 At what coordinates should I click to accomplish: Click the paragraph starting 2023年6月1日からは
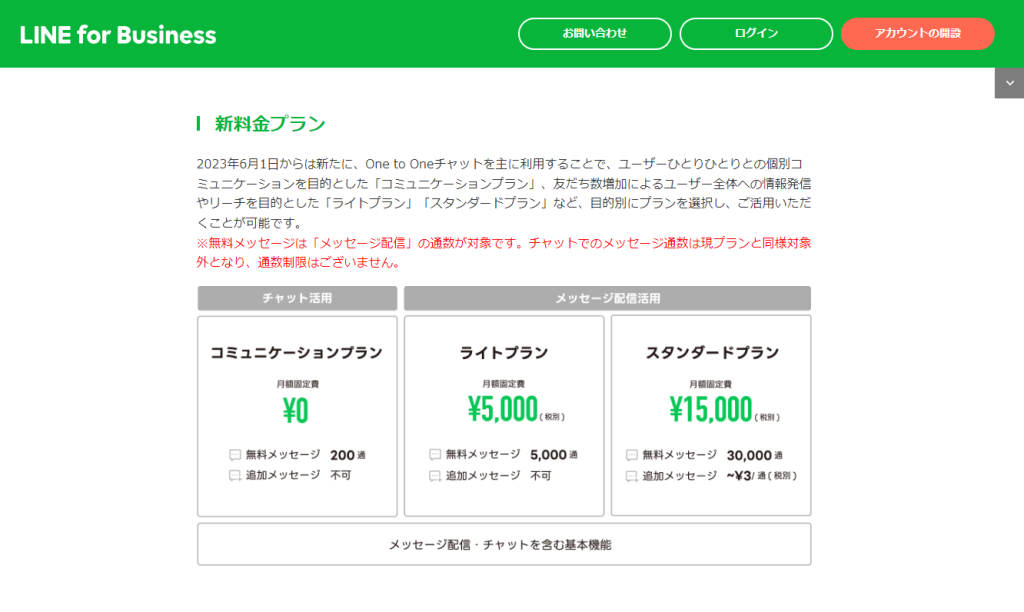tap(504, 193)
